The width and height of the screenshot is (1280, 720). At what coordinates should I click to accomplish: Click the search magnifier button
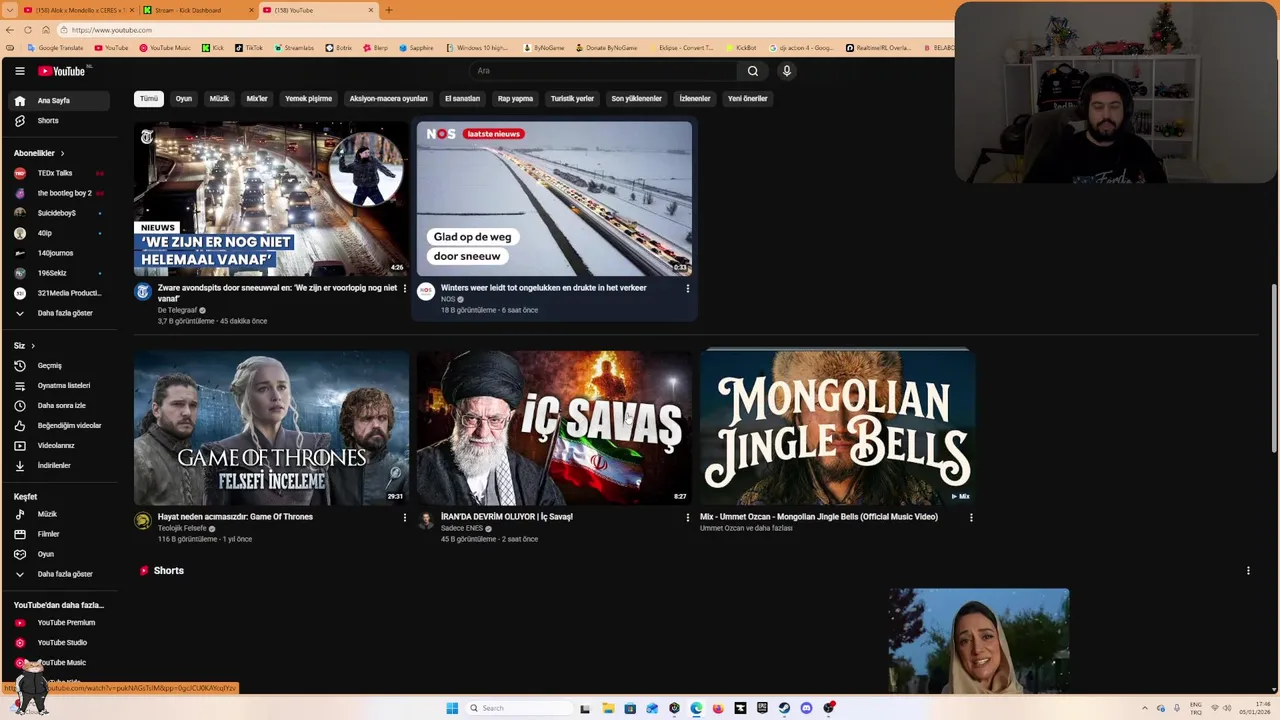pos(753,71)
